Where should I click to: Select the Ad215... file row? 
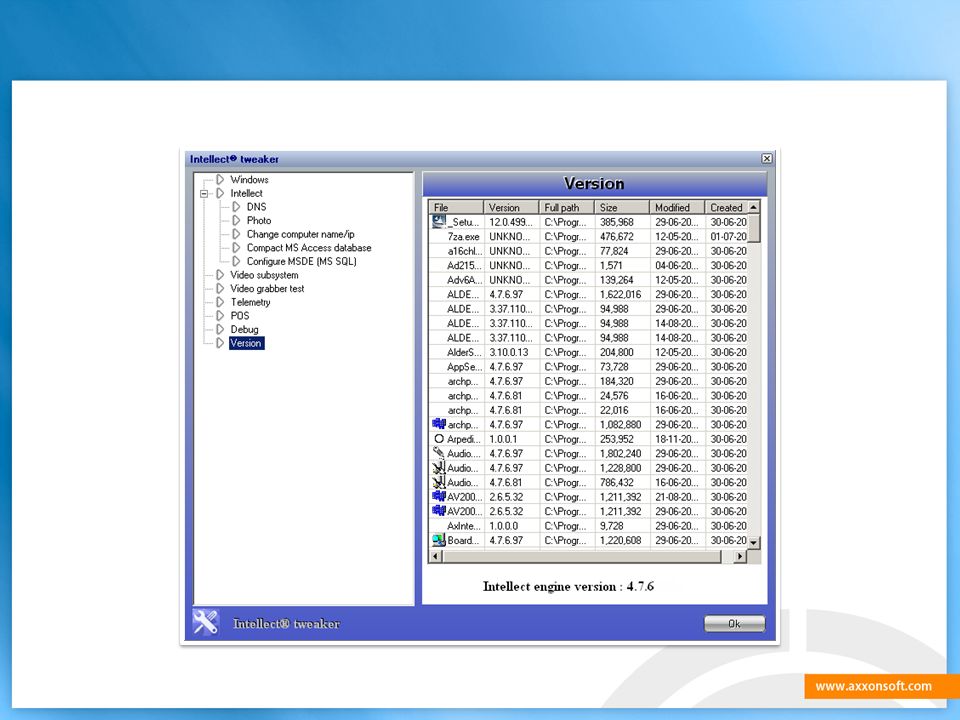coord(588,265)
